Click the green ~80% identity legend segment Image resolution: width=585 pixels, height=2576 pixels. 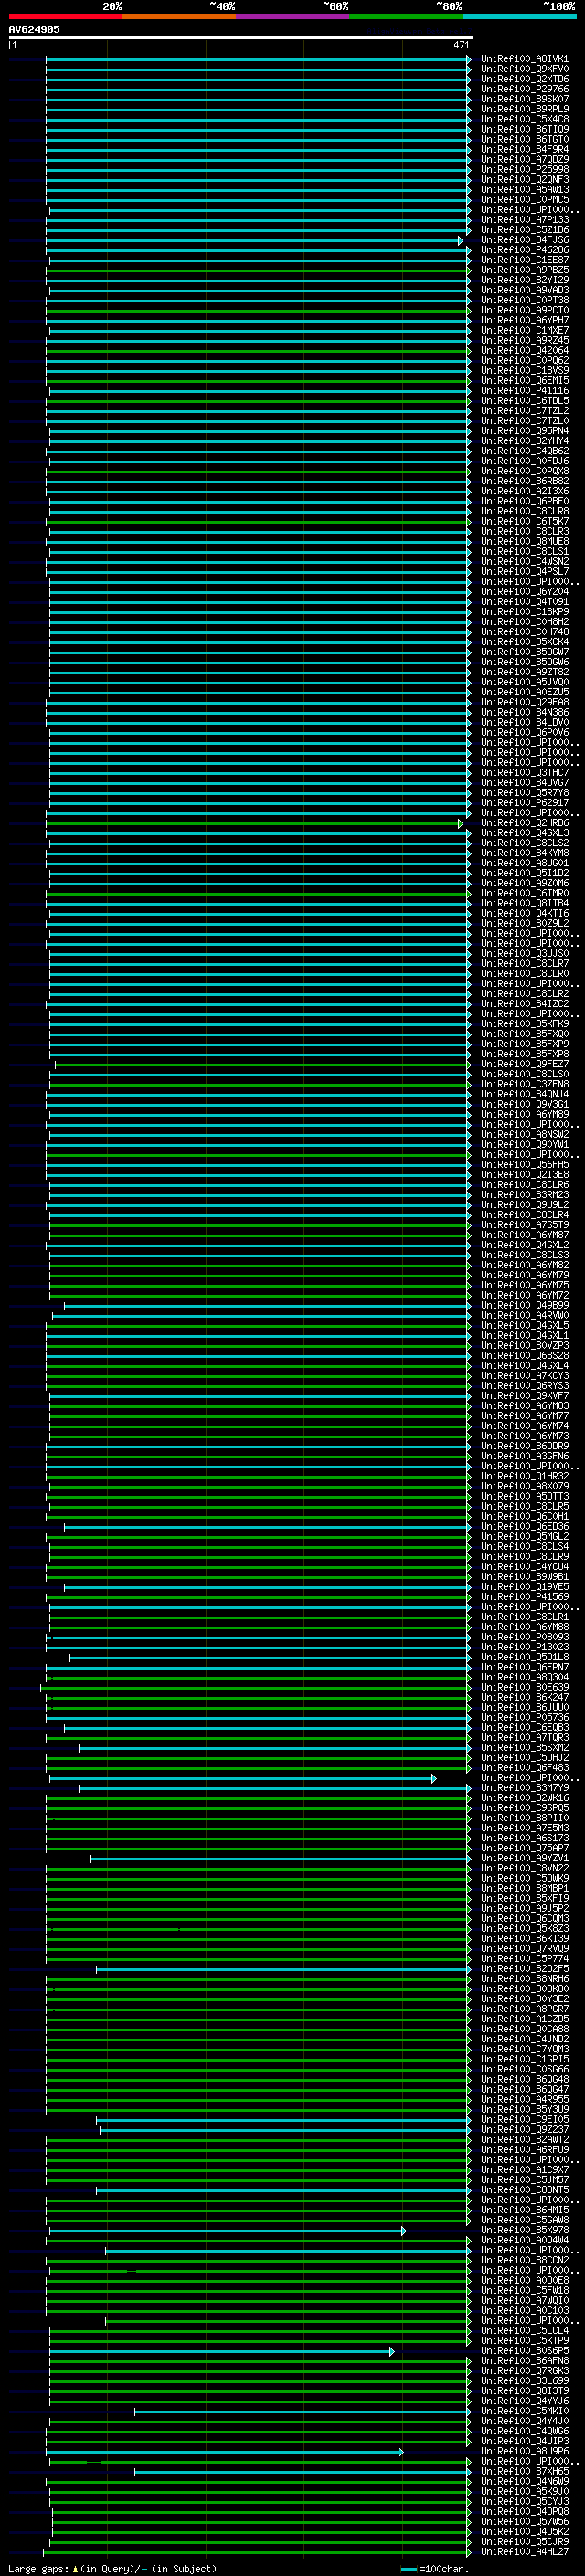[x=406, y=16]
